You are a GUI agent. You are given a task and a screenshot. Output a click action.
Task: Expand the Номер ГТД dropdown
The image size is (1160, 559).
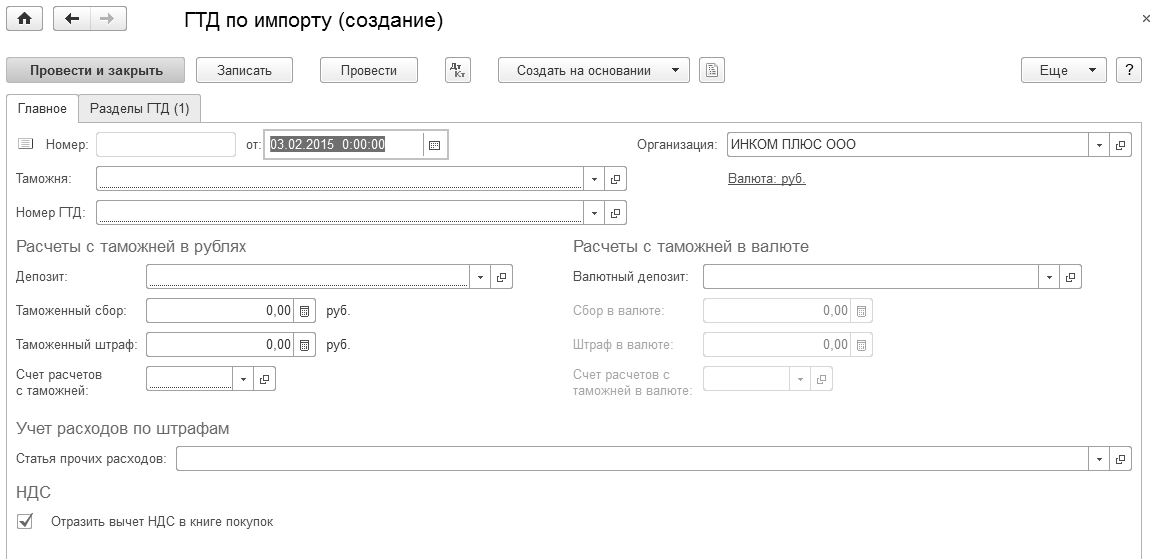(594, 213)
